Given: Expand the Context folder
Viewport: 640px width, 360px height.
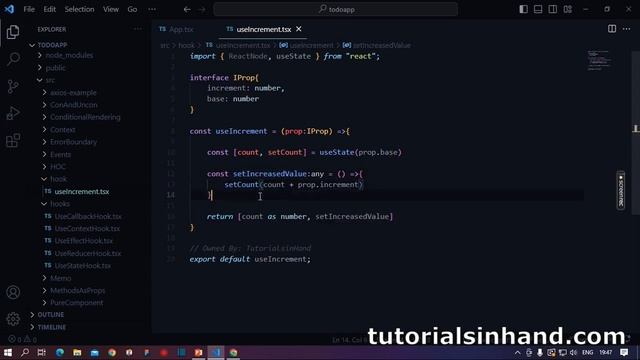Looking at the screenshot, I should tap(62, 130).
